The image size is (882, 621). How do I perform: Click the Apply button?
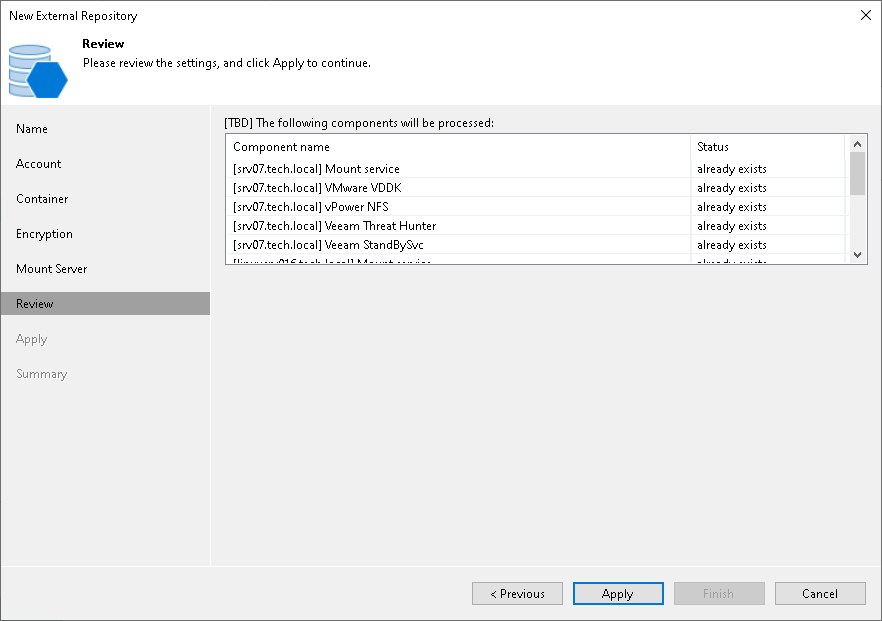618,593
